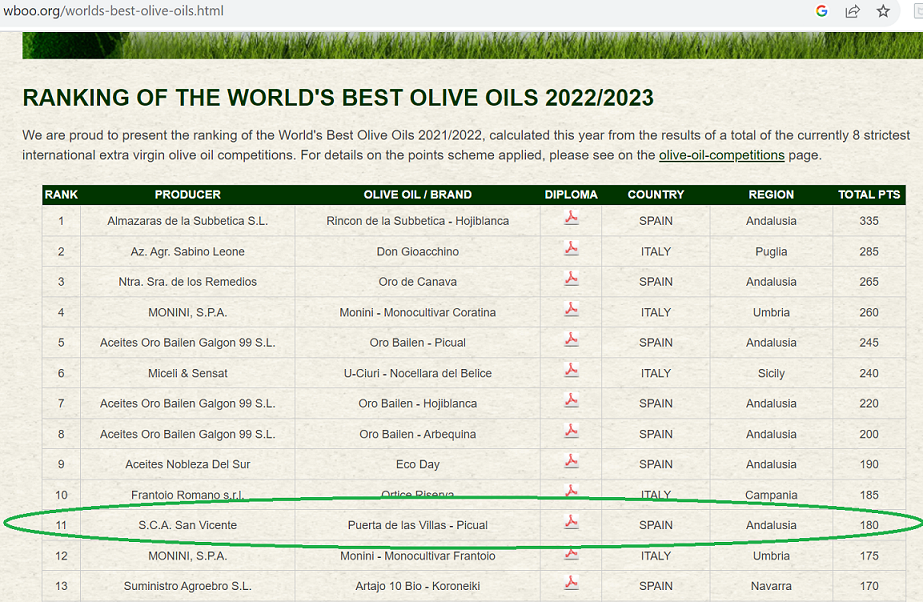
Task: Click region Campania in rank 10 row
Action: pos(771,495)
